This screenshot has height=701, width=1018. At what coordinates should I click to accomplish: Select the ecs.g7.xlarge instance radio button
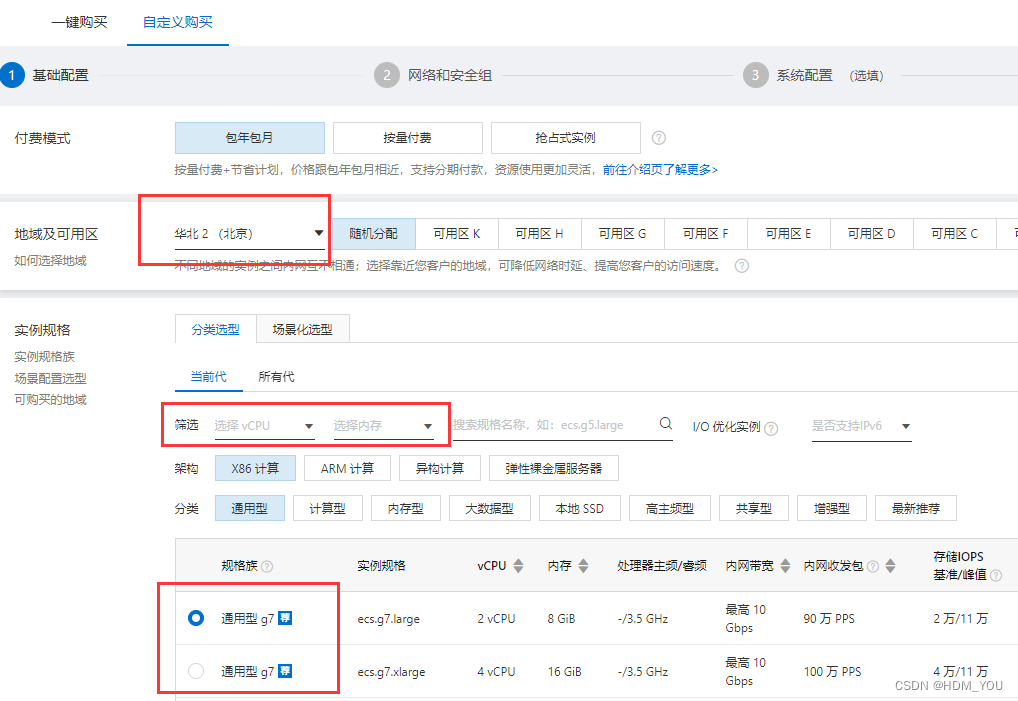196,672
